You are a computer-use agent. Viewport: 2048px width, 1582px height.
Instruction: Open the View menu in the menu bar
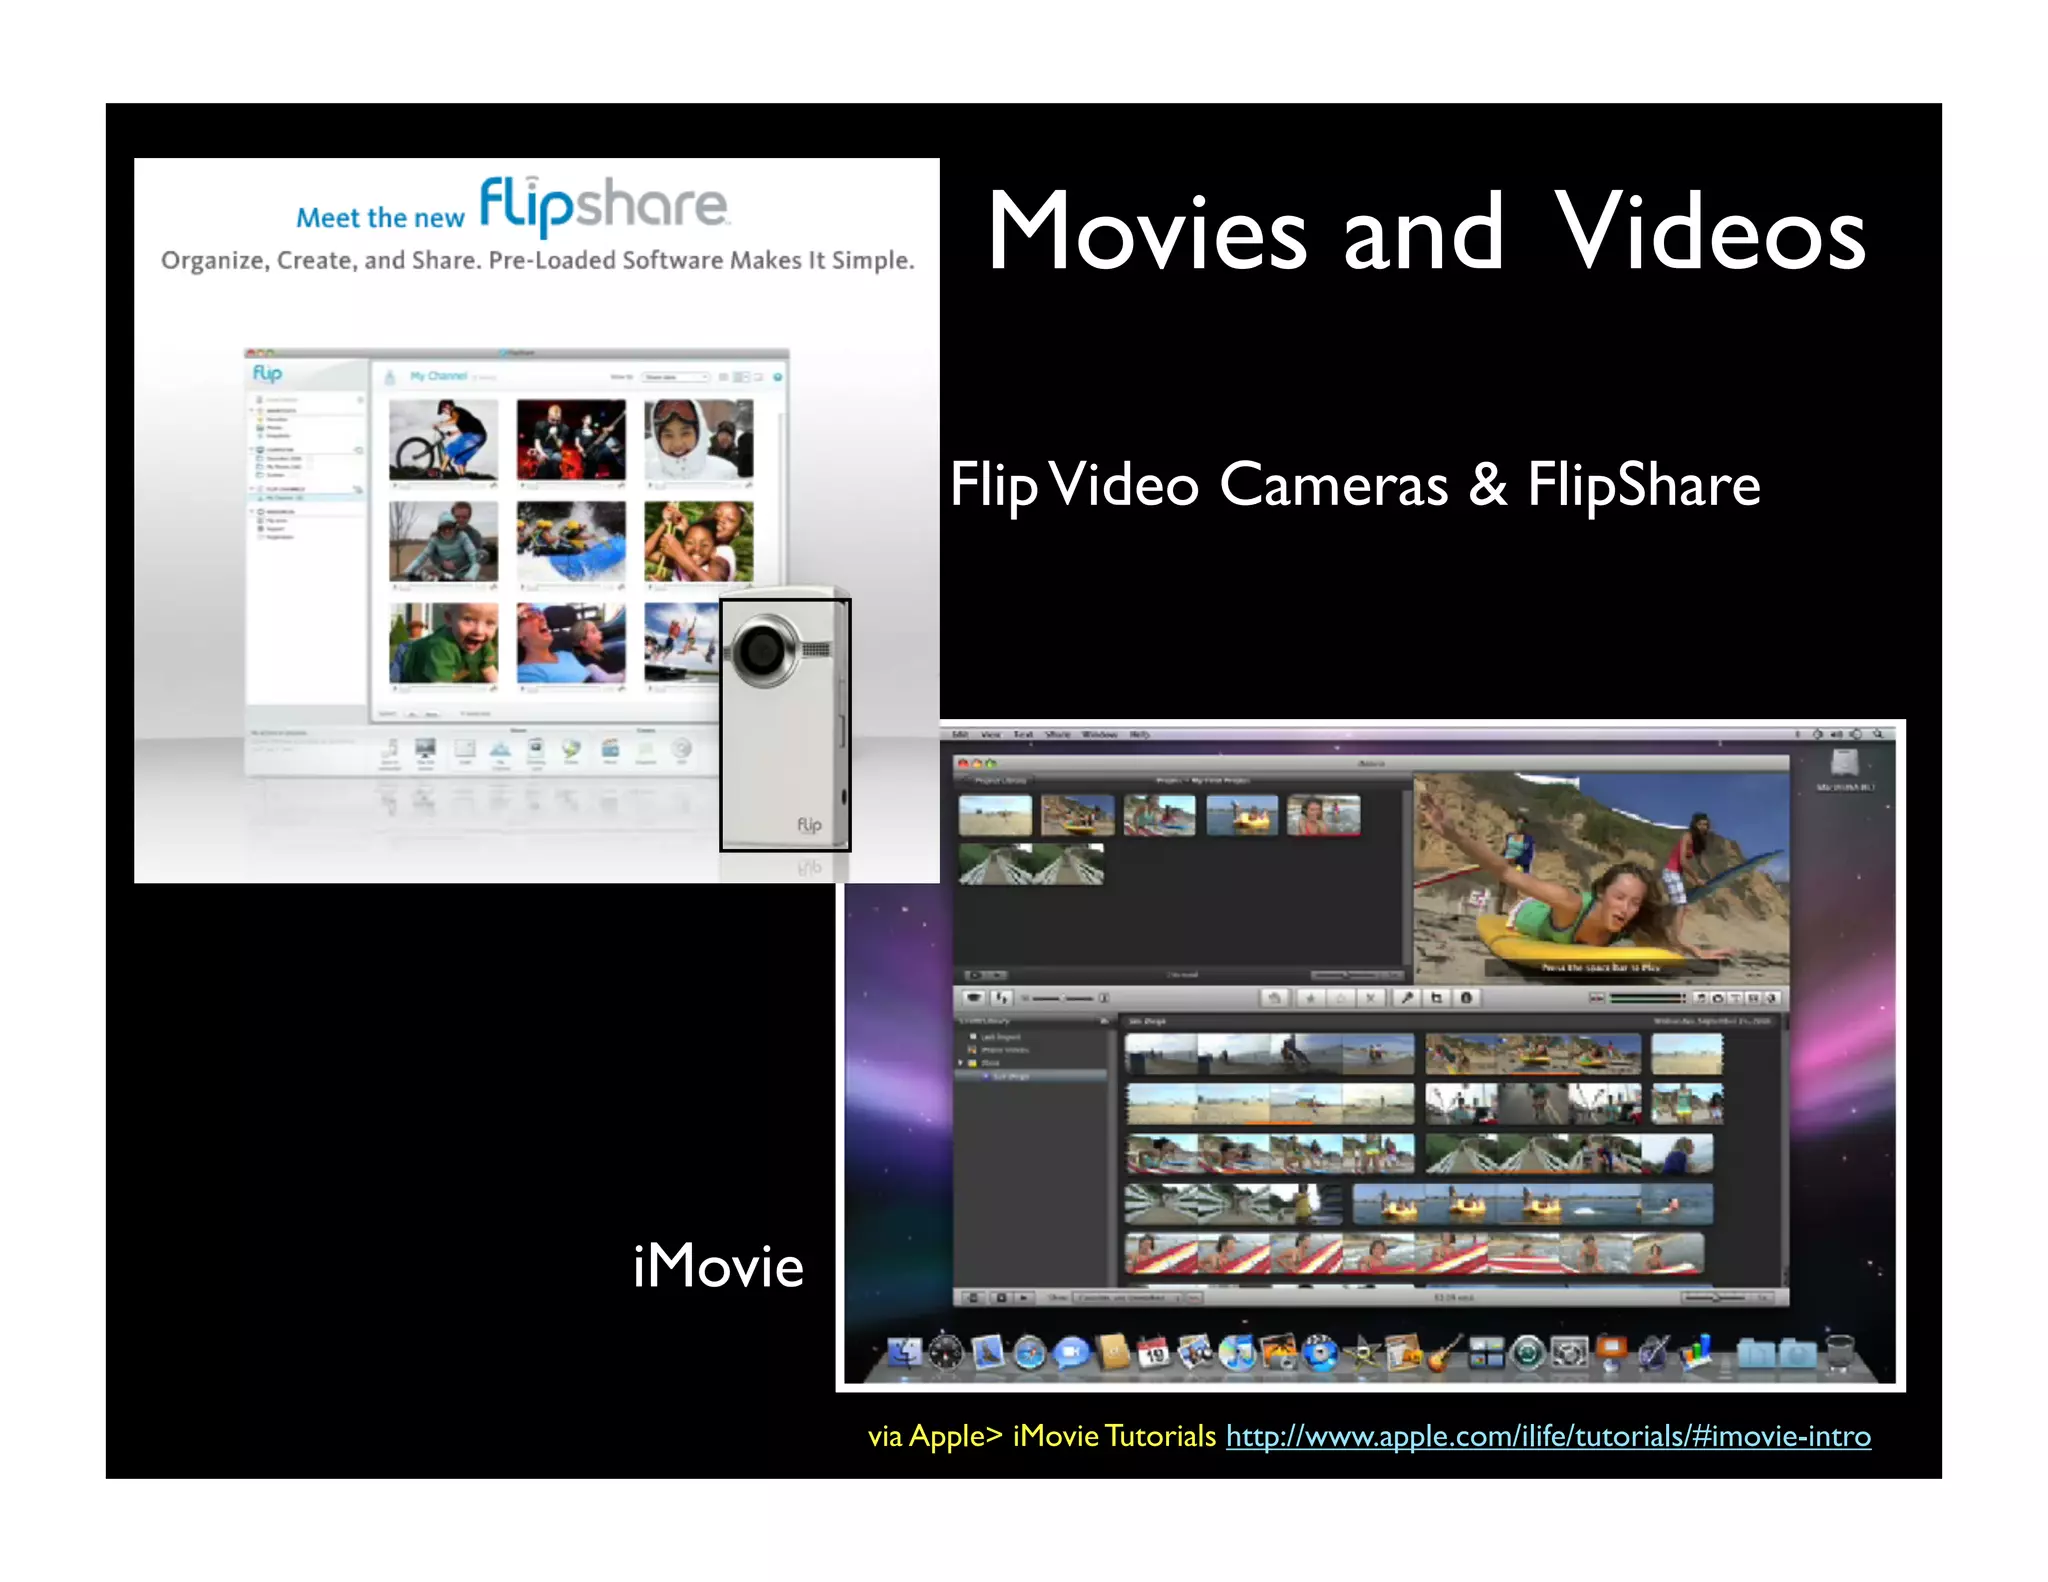(990, 734)
